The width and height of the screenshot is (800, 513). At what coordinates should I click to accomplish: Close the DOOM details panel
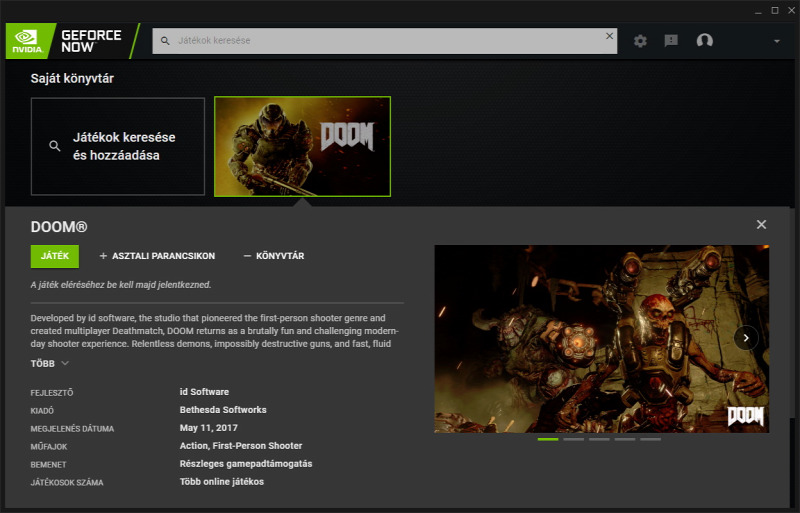761,225
